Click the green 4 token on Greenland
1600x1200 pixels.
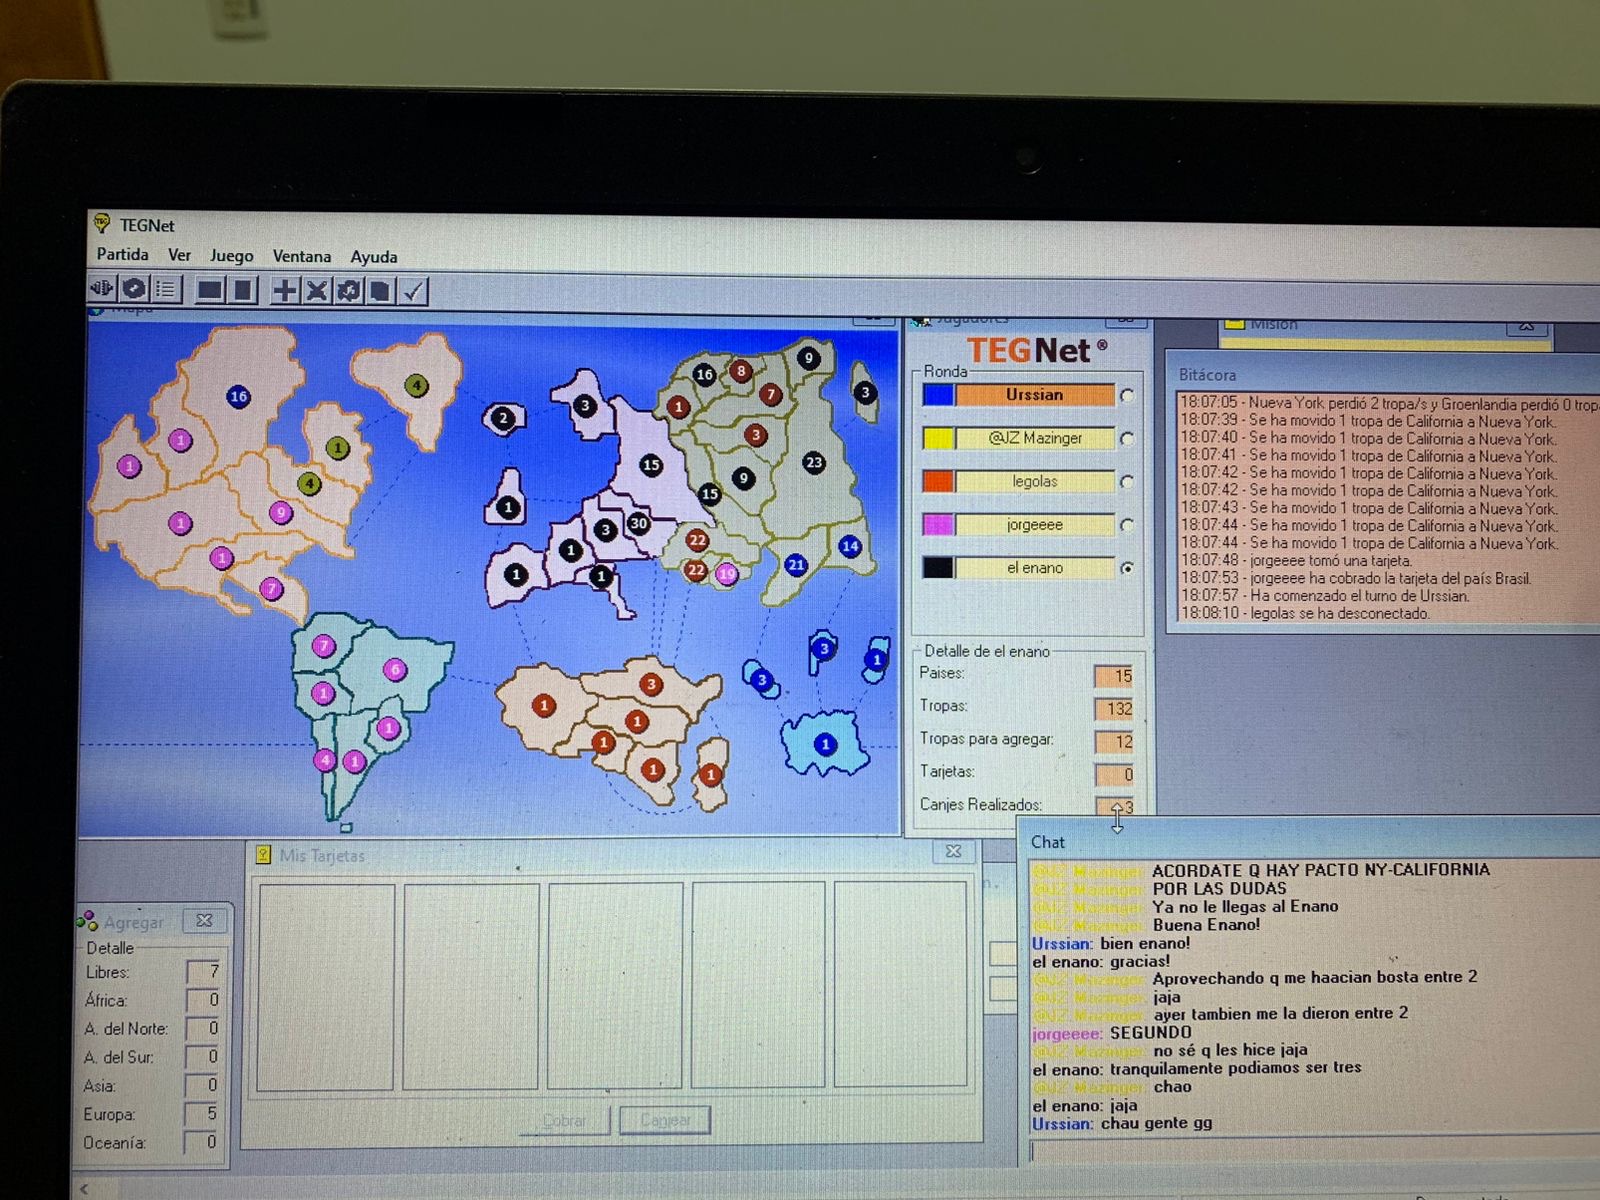tap(417, 385)
